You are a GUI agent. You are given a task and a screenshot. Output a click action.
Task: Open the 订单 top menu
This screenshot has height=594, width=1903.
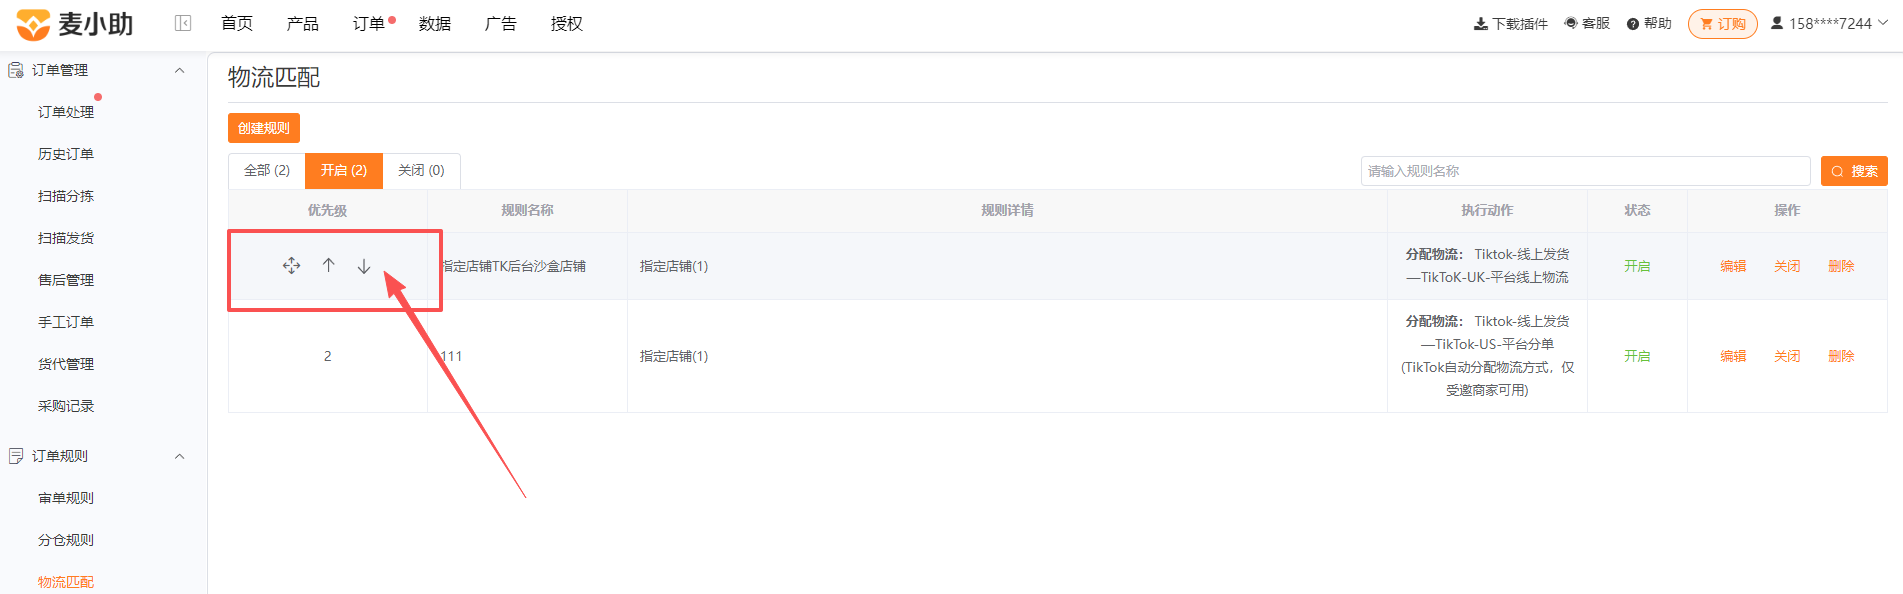(x=369, y=24)
